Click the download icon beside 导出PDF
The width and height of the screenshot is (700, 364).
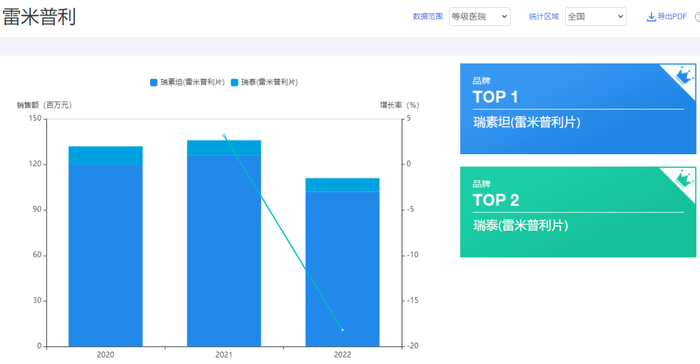tap(651, 17)
